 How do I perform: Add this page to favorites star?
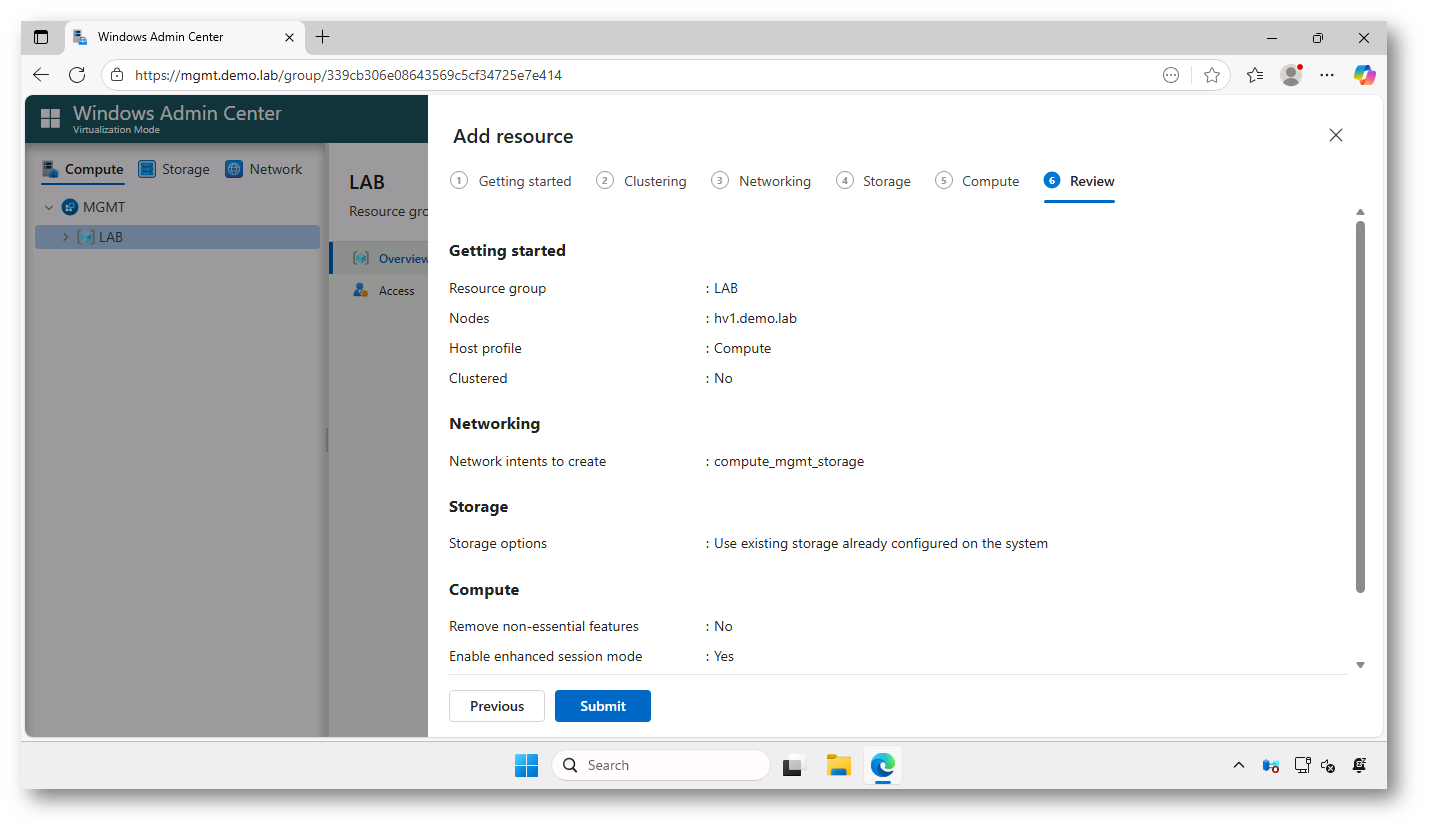pos(1212,75)
